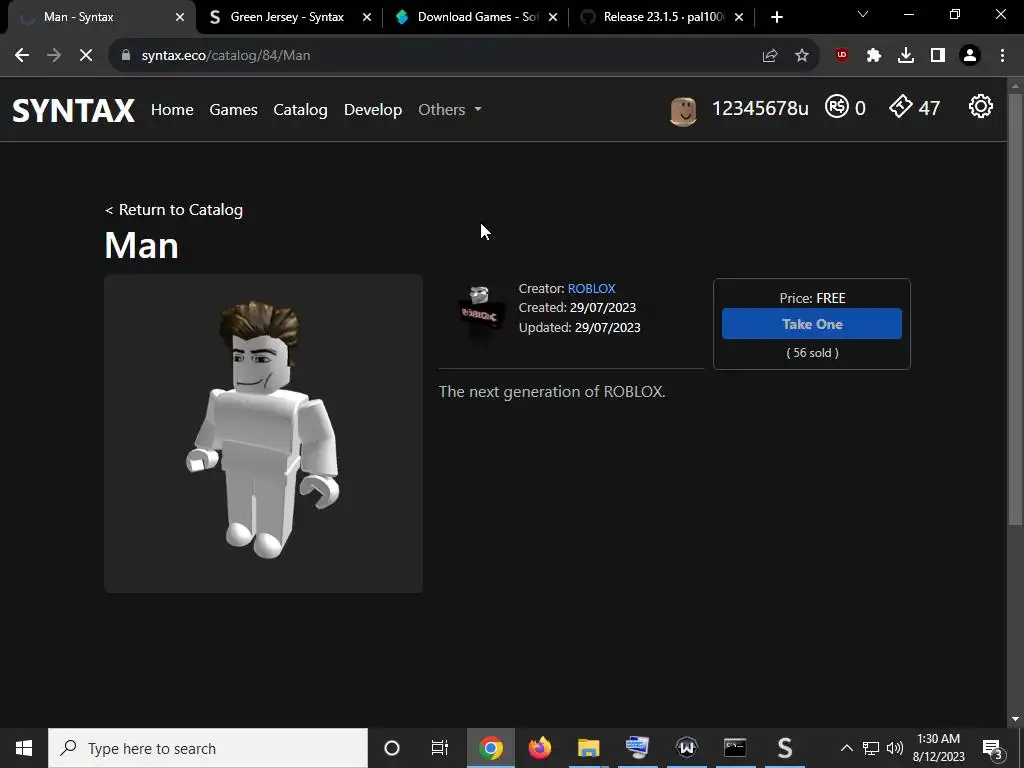Open the Home navigation link

(x=172, y=110)
